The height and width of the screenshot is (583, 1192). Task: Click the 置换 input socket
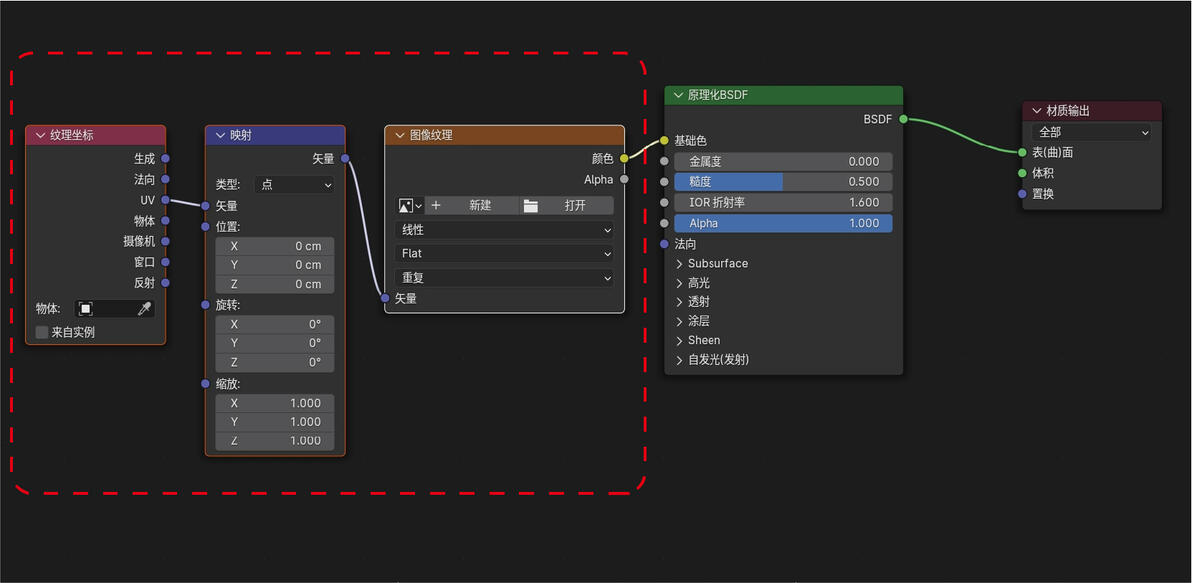1022,194
